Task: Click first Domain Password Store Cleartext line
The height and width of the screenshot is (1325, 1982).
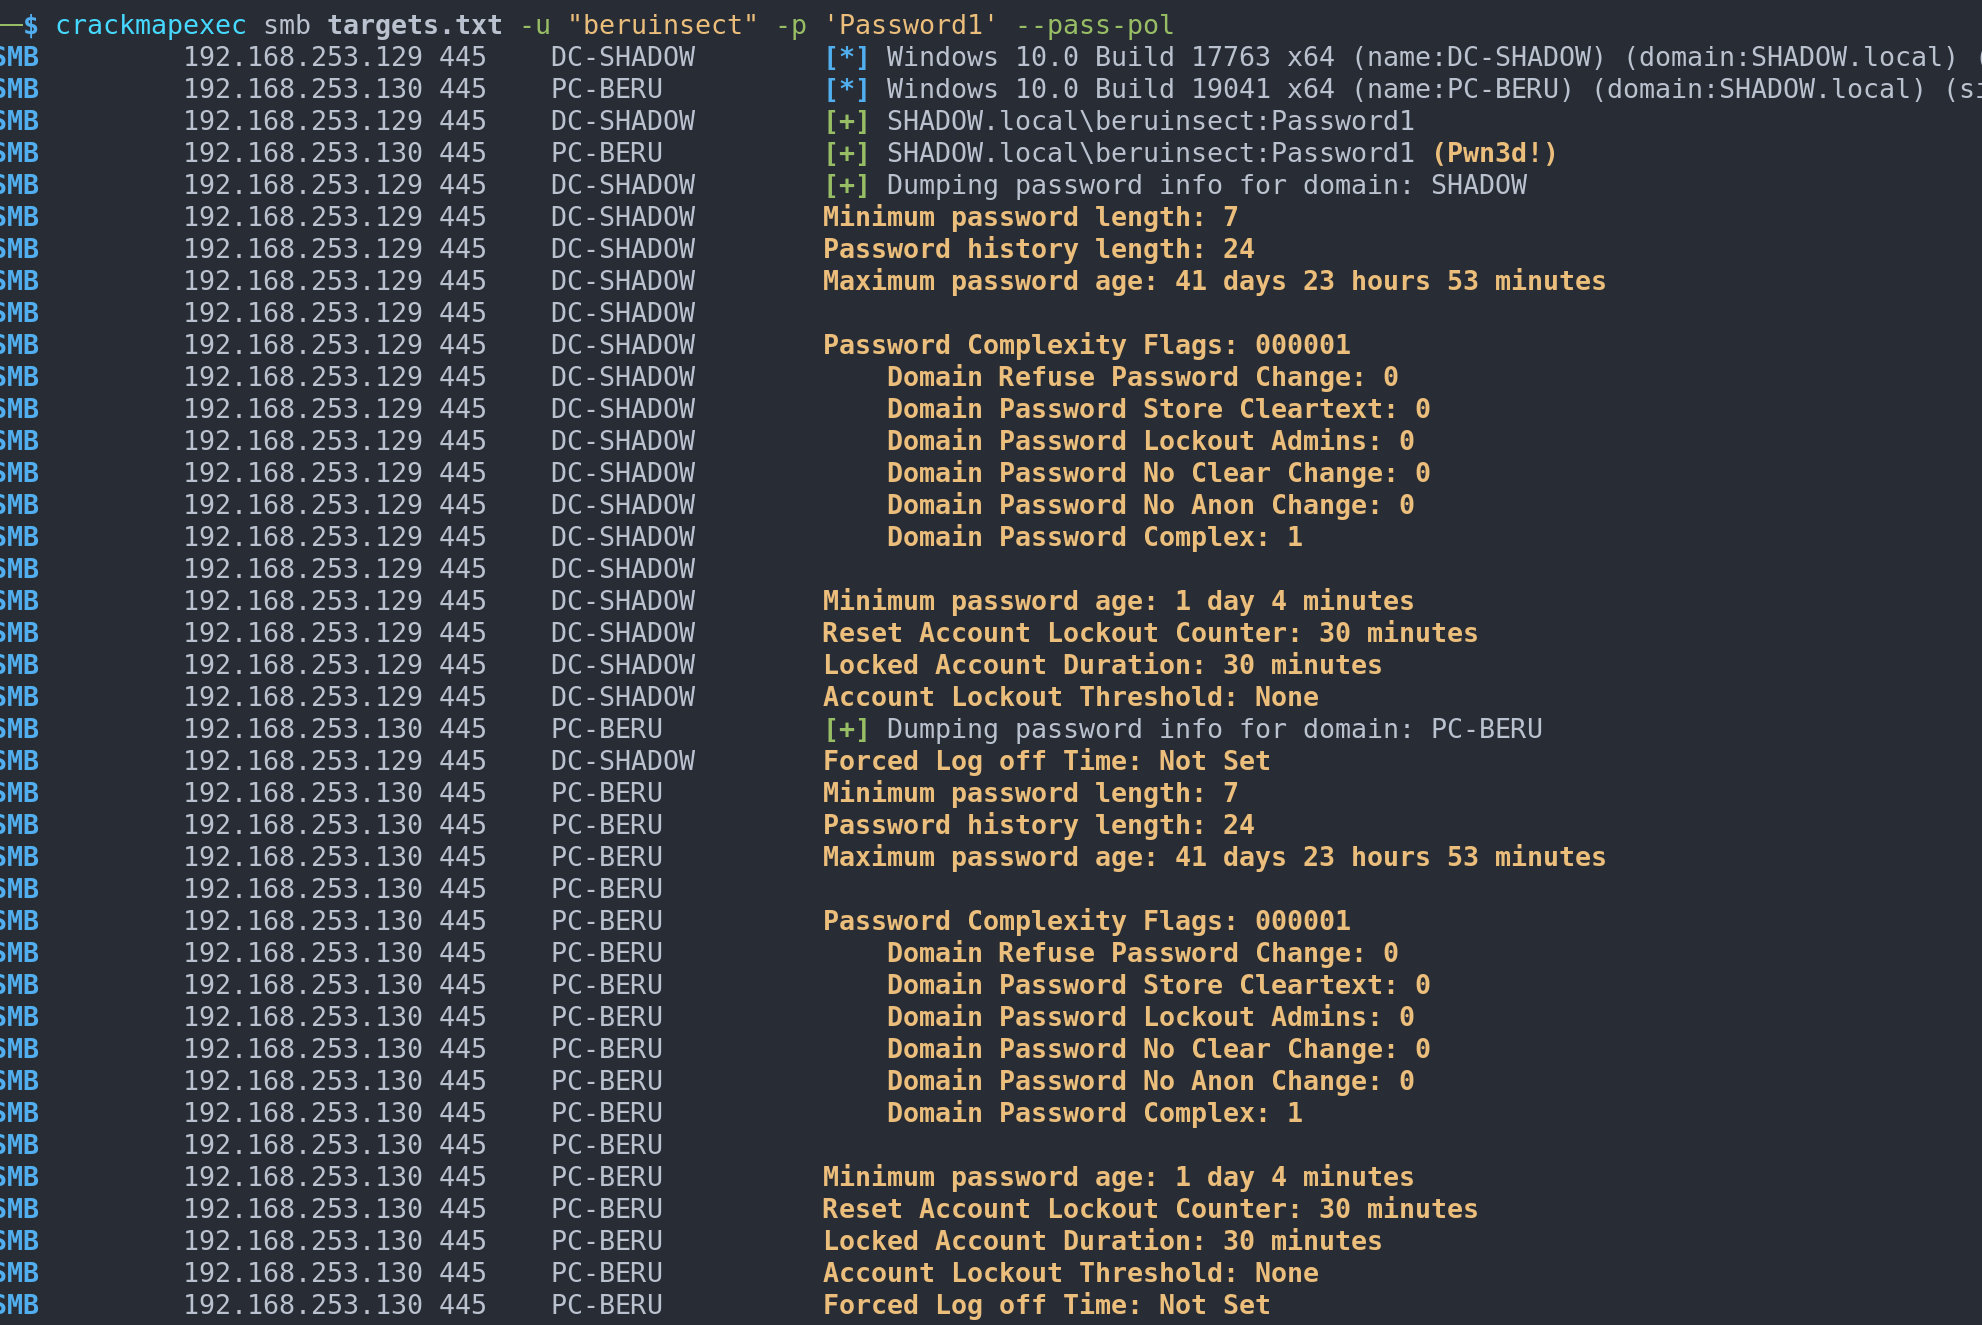Action: click(x=1158, y=409)
